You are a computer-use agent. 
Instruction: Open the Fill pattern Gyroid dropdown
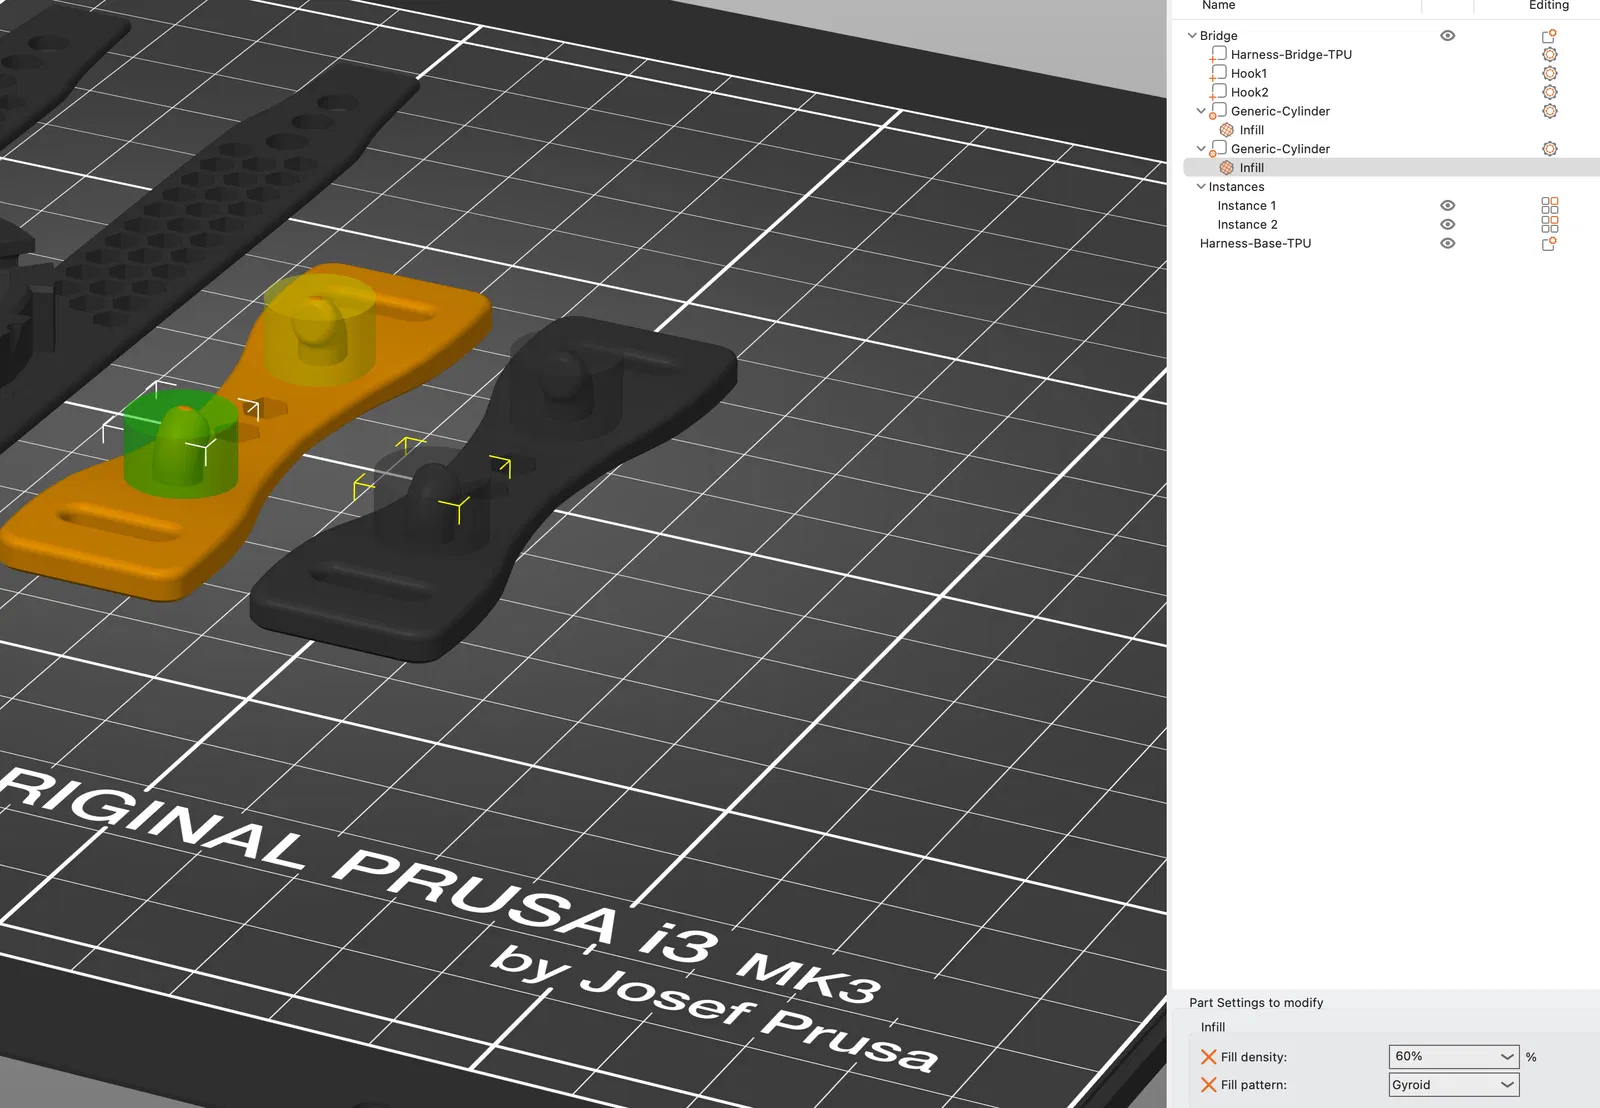point(1454,1084)
